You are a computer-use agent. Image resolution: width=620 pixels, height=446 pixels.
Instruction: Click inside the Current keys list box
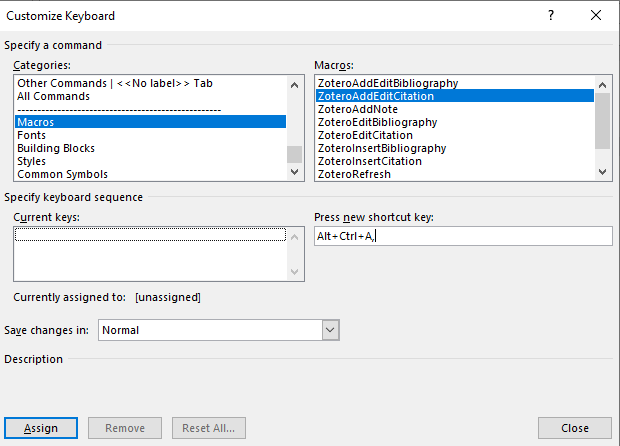[159, 254]
